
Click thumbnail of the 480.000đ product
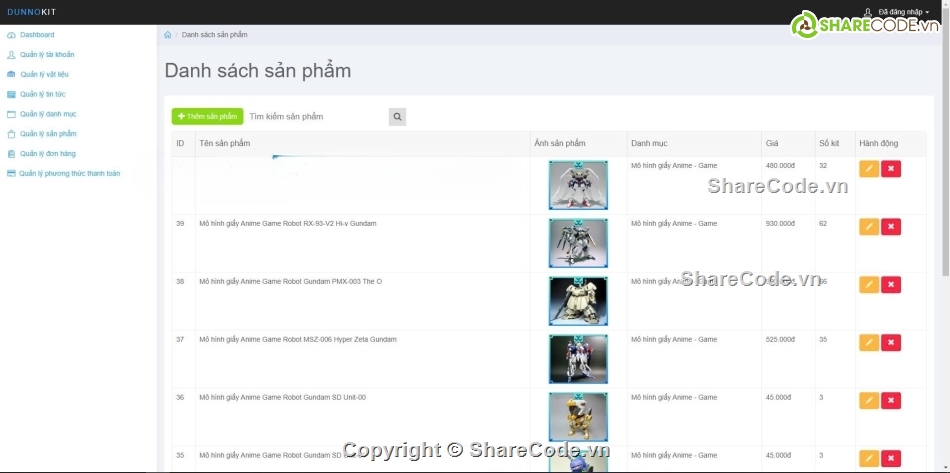578,185
